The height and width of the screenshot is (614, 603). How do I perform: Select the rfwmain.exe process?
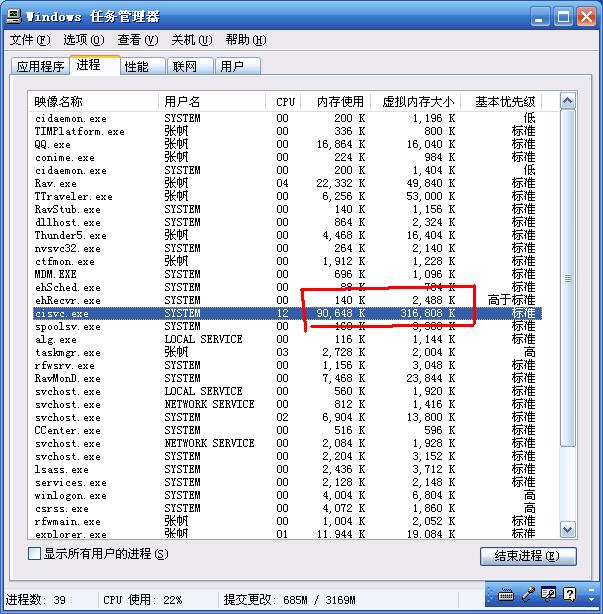(x=287, y=521)
